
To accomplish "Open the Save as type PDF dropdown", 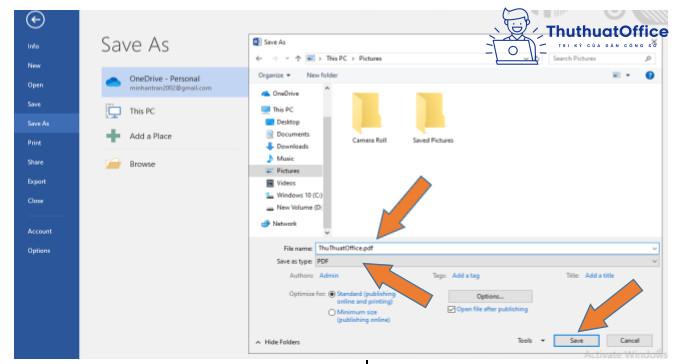I will pyautogui.click(x=487, y=261).
